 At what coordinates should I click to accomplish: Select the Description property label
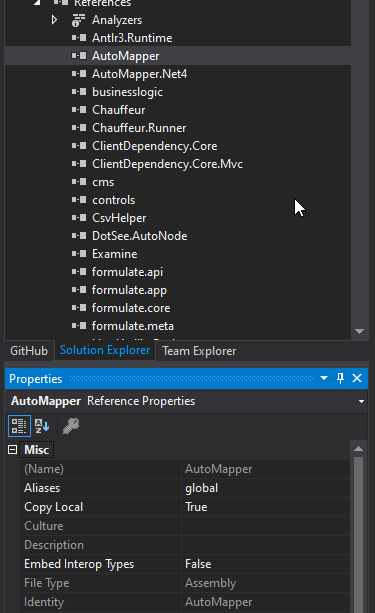tap(54, 545)
